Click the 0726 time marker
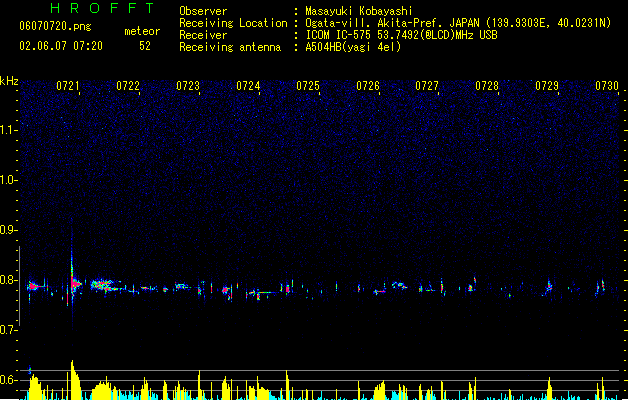 (x=368, y=86)
